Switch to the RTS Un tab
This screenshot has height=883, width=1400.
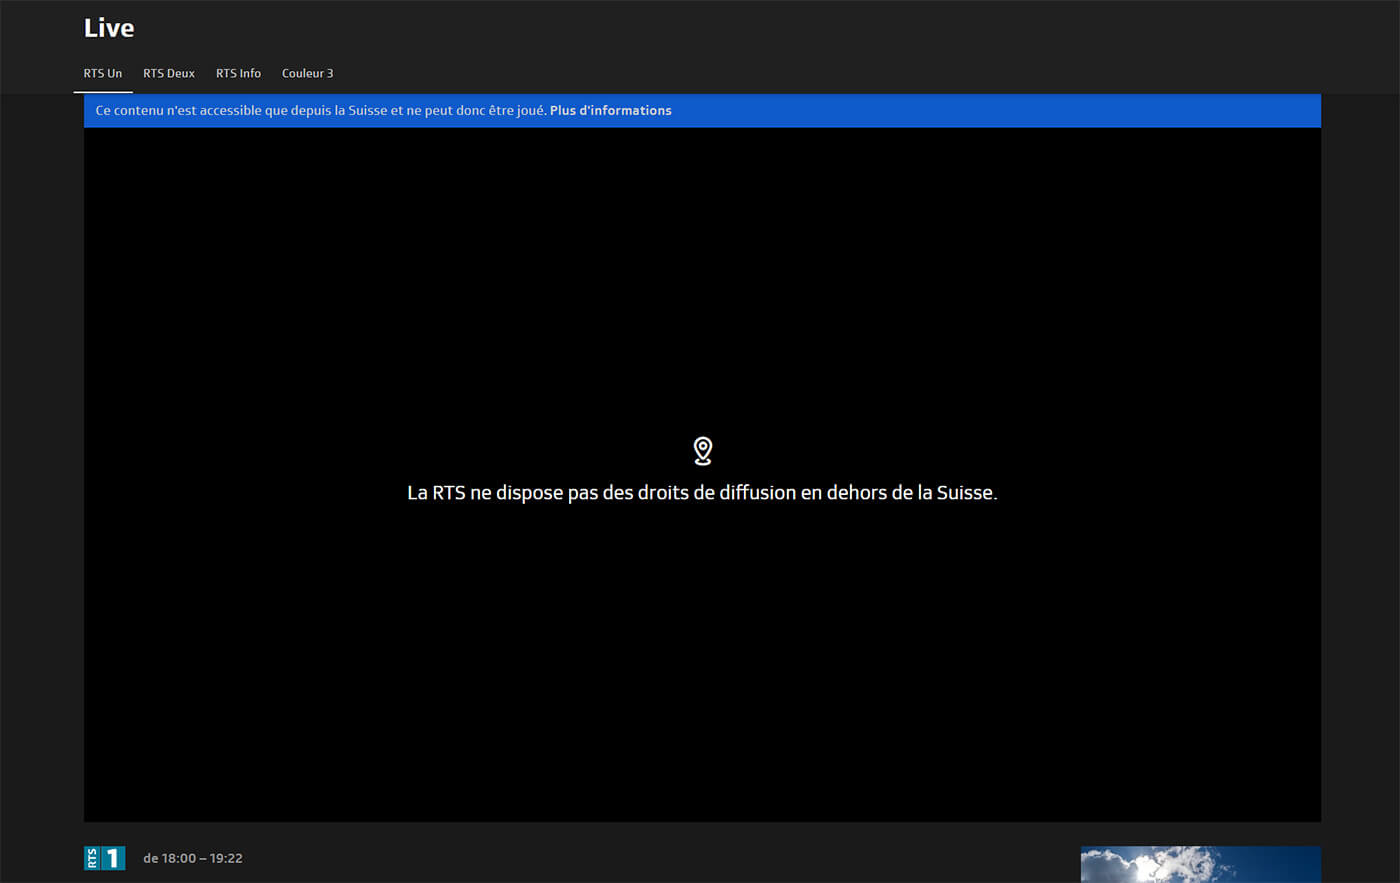[103, 73]
